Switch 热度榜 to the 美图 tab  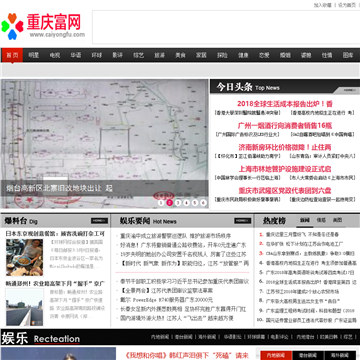click(337, 220)
